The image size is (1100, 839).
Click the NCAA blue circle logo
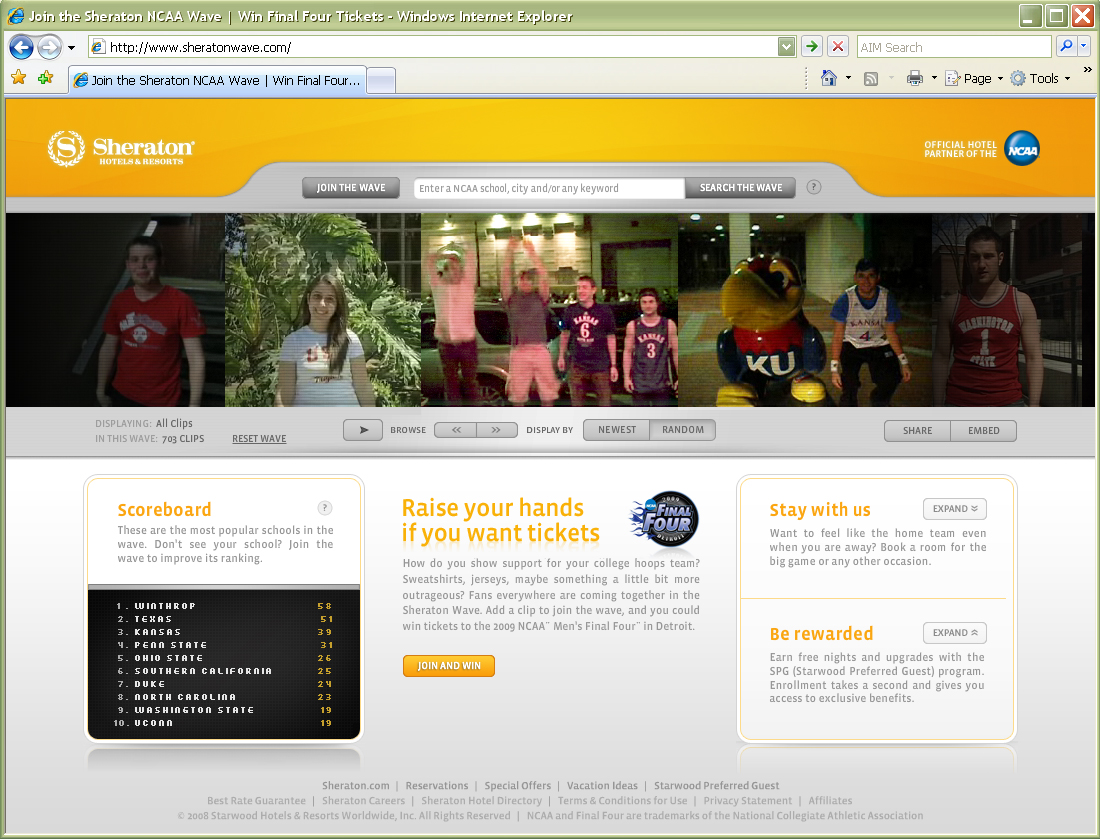1022,149
